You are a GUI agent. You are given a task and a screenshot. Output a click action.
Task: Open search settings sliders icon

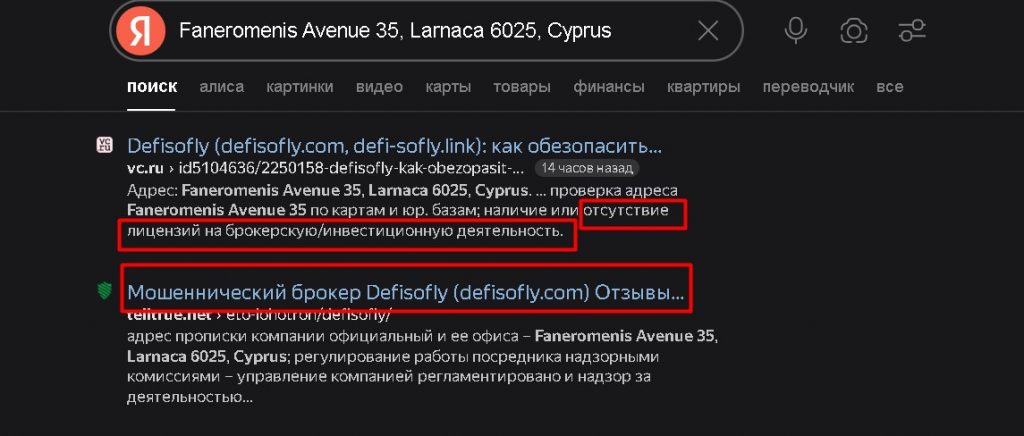click(912, 31)
